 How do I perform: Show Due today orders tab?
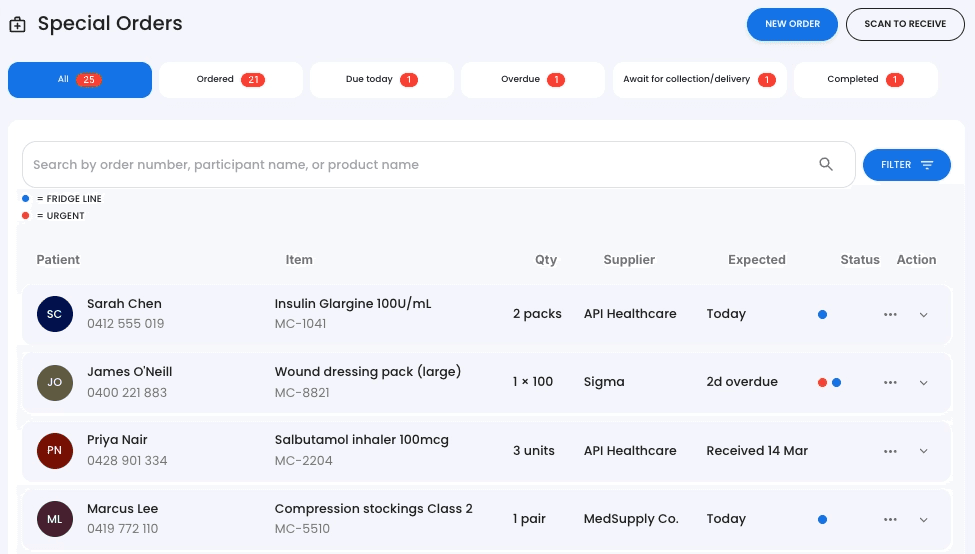tap(381, 80)
